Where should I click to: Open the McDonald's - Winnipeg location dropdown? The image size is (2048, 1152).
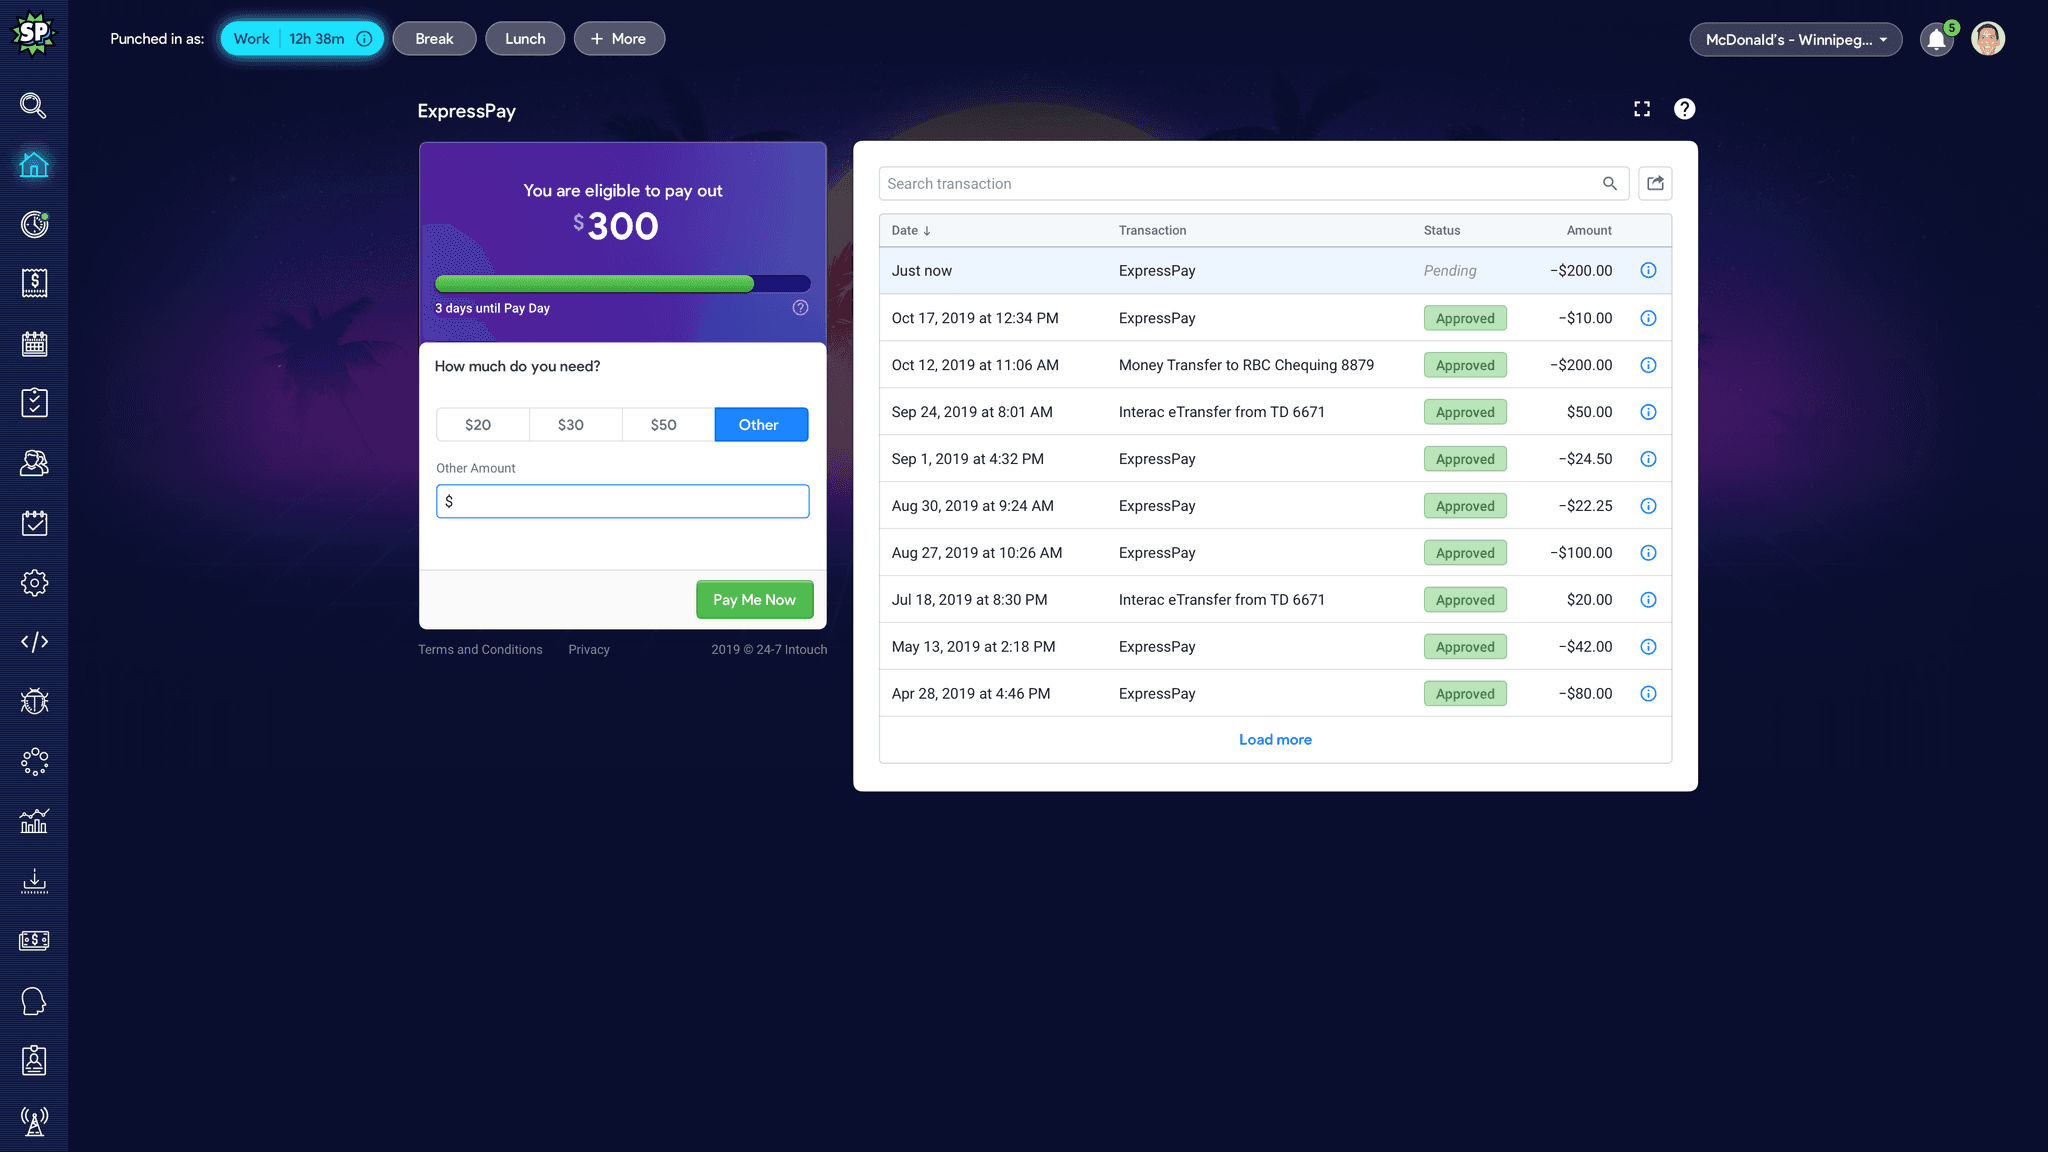point(1795,40)
